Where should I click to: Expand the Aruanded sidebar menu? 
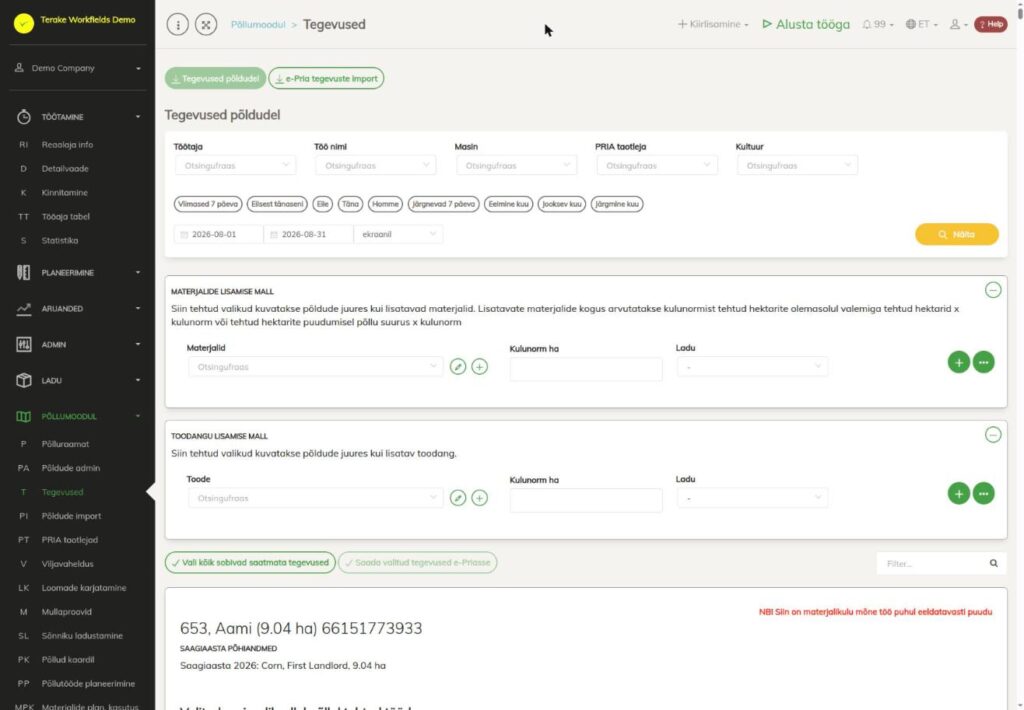[78, 308]
